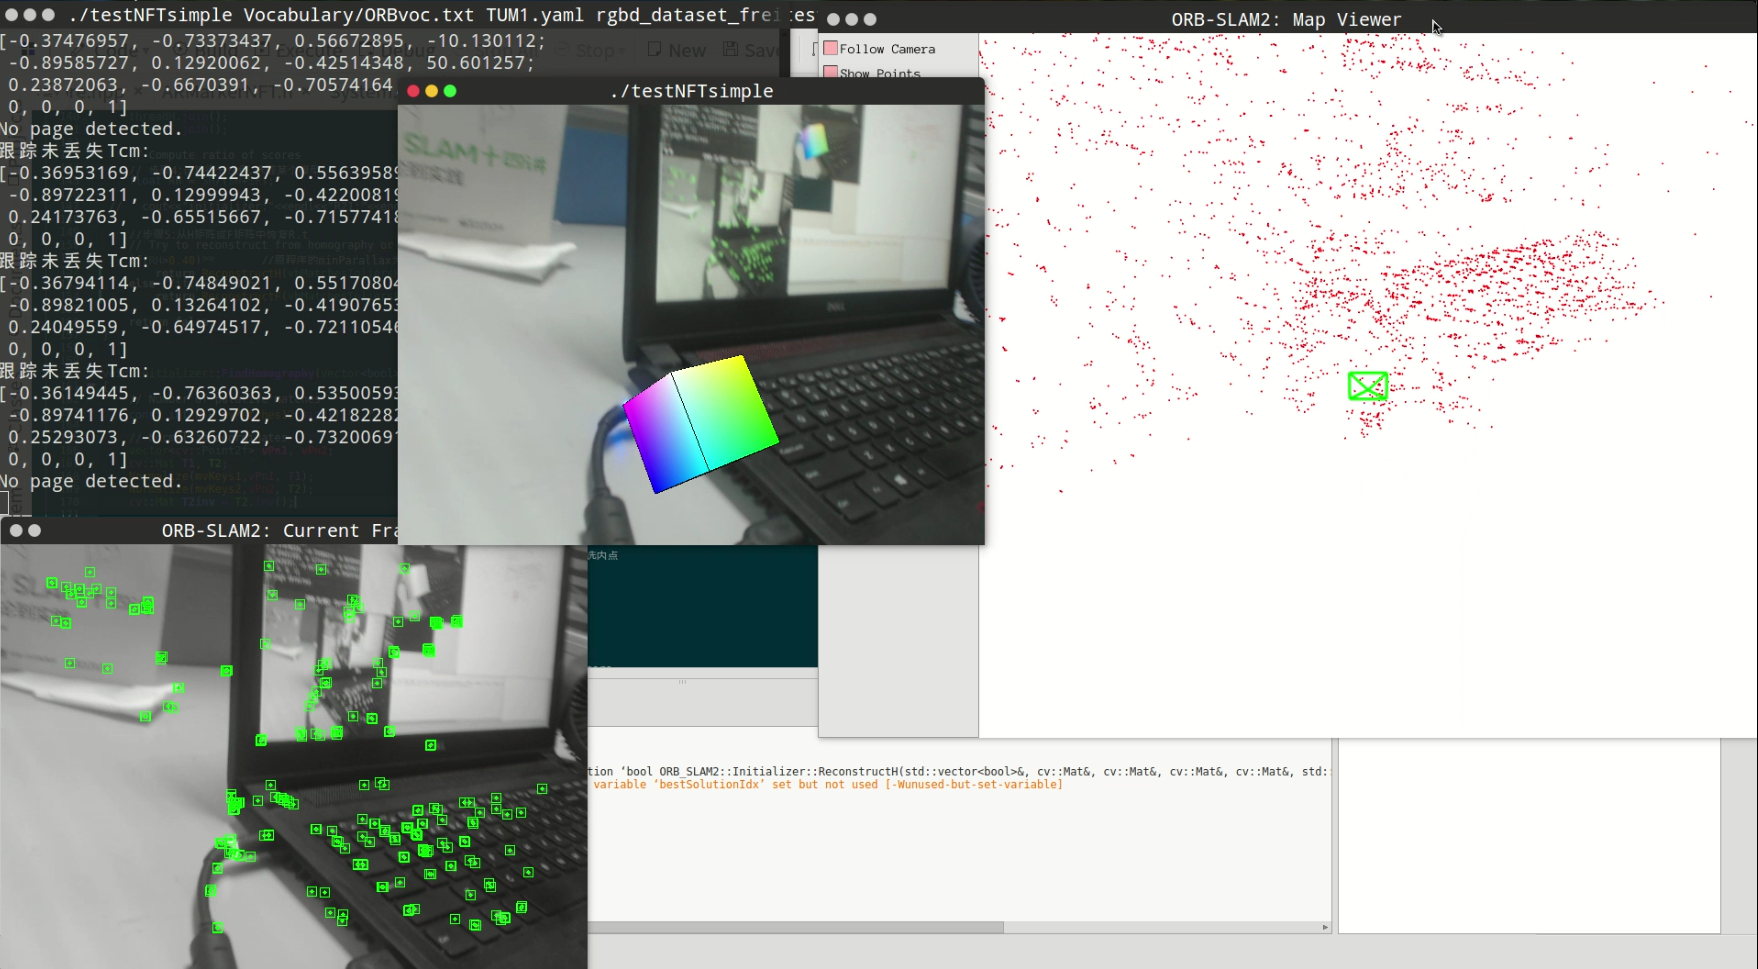Enable the Follow Camera checkbox

click(x=830, y=48)
